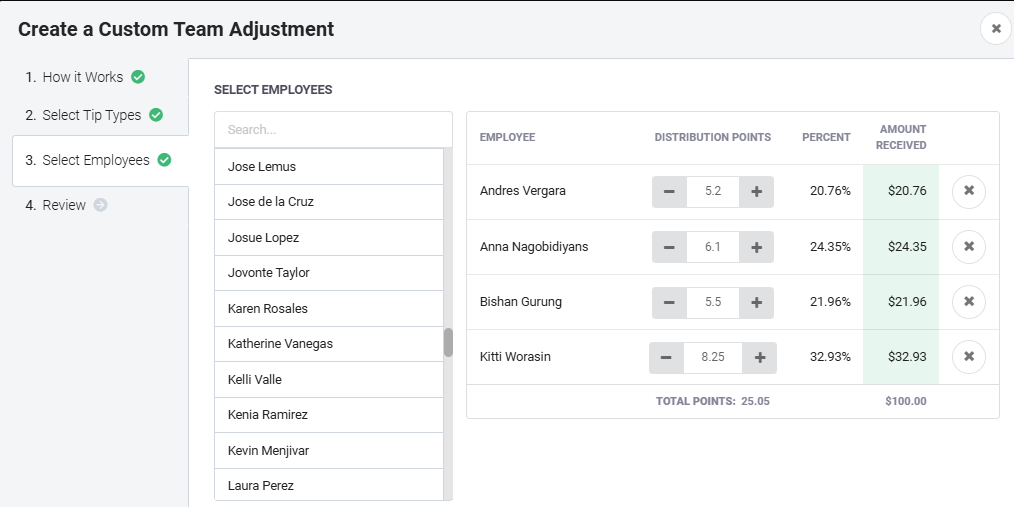
Task: Decrease Andres Vergara's distribution points
Action: coord(669,191)
